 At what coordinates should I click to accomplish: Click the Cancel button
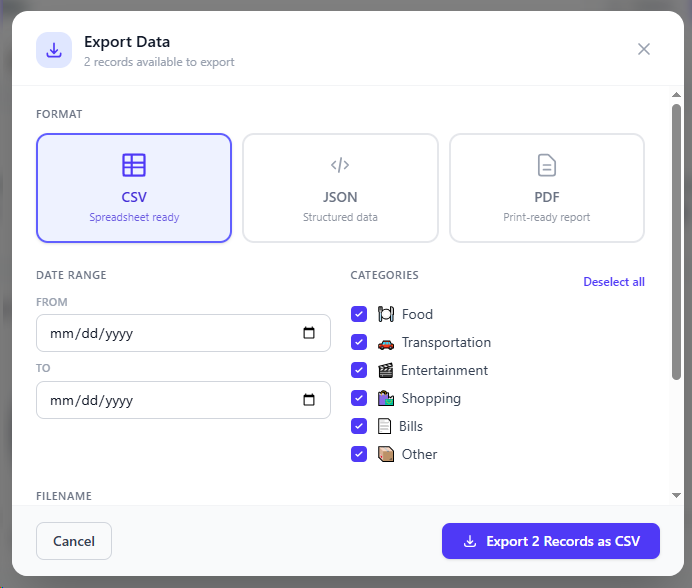click(x=74, y=541)
